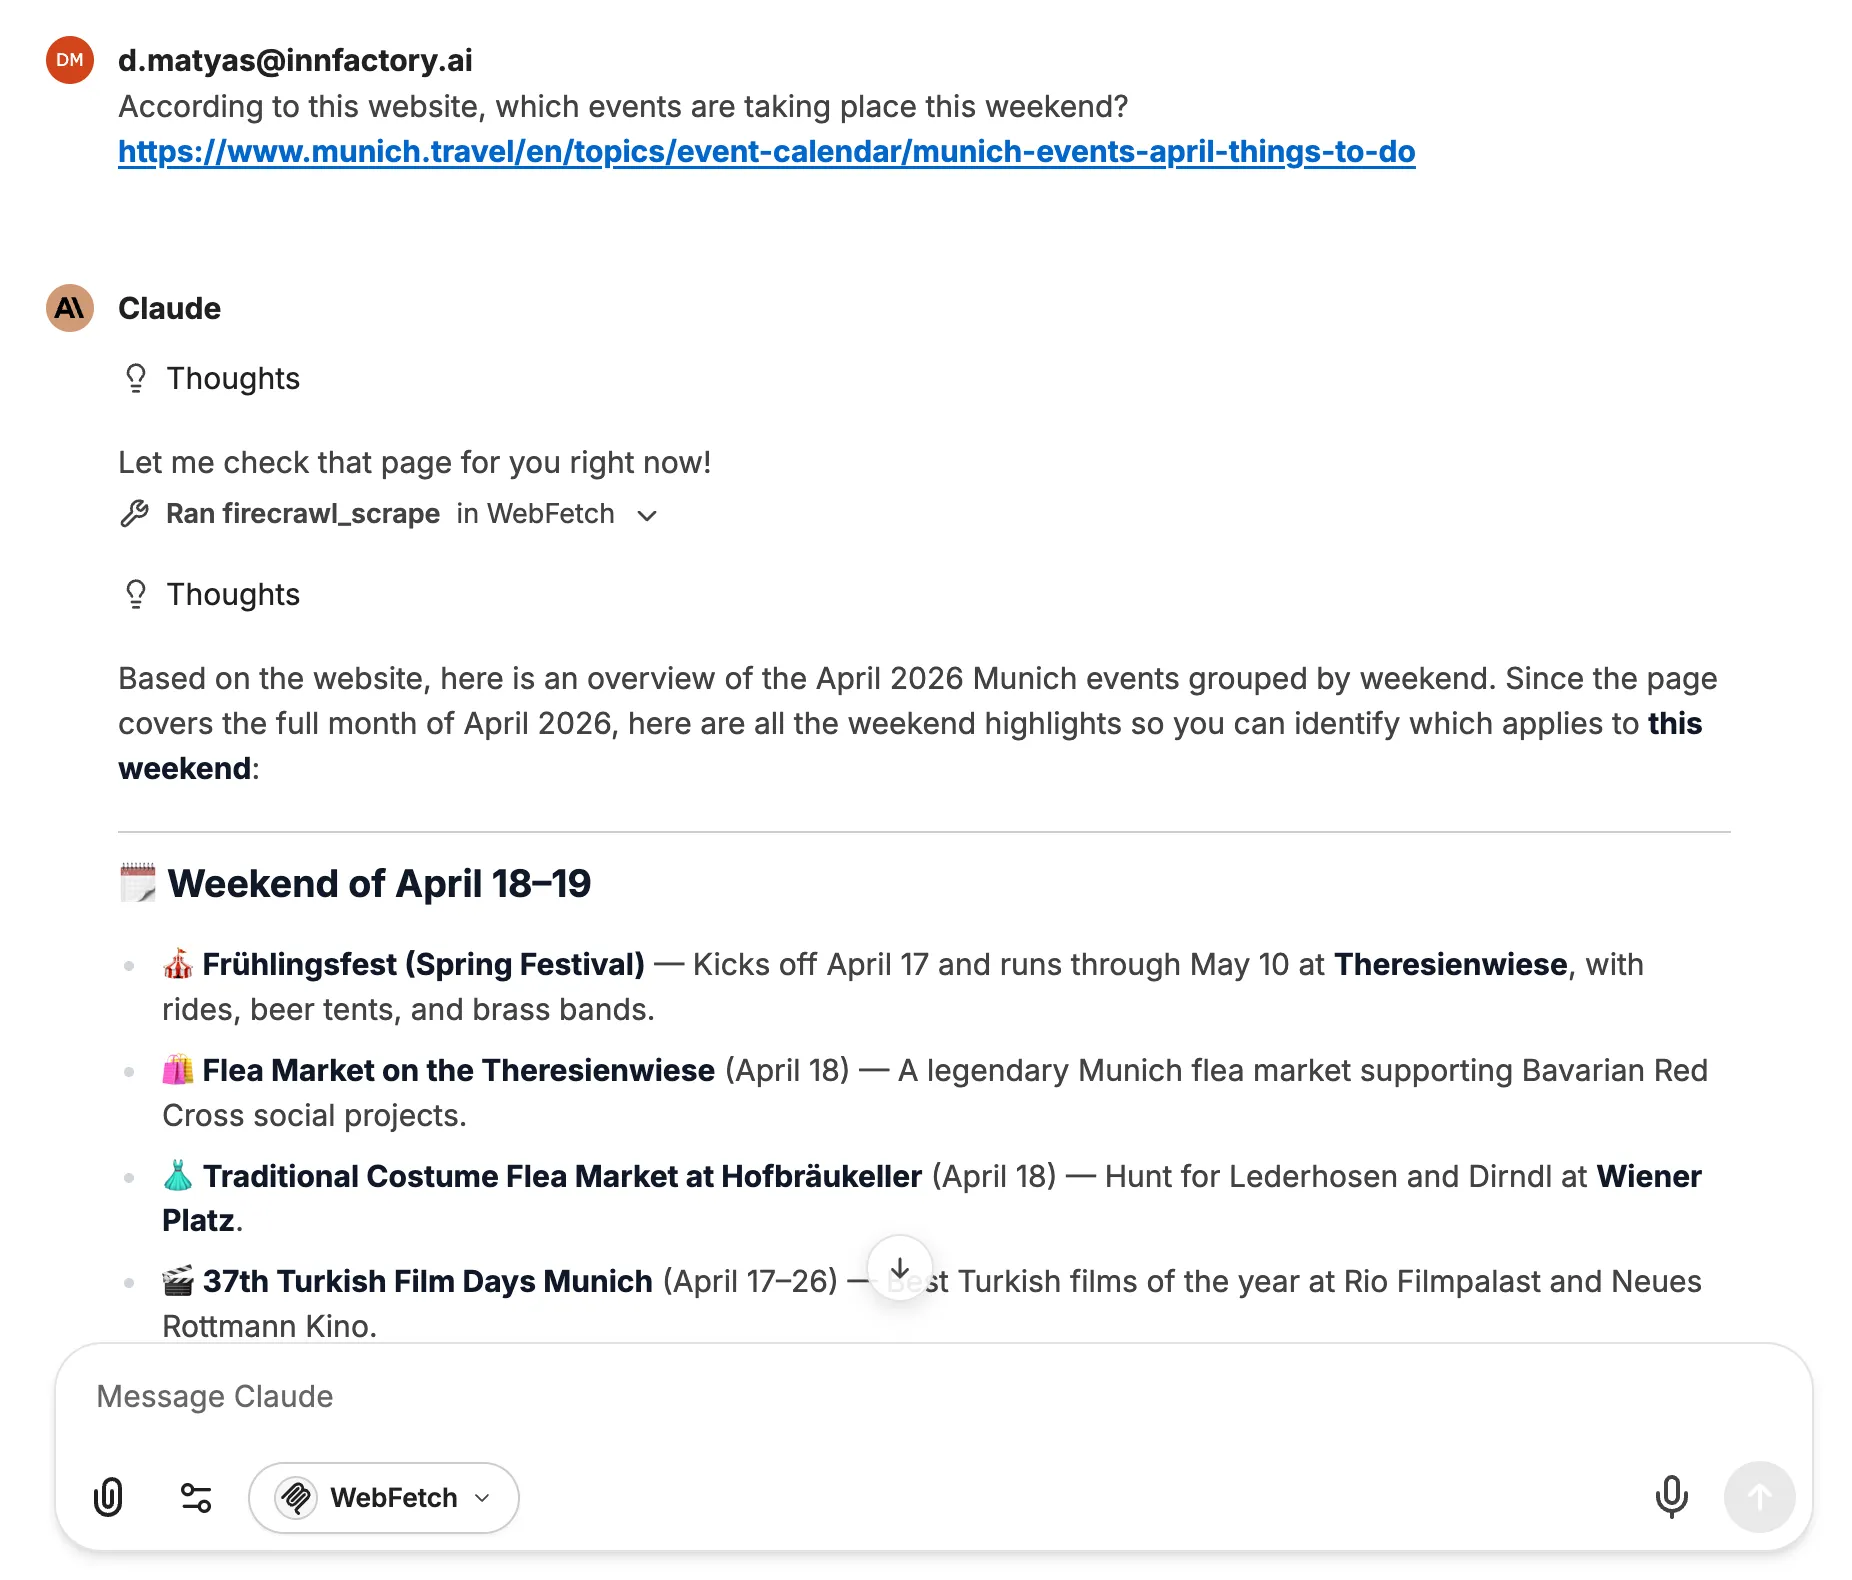The image size is (1852, 1580).
Task: Click the Claude avatar icon
Action: point(70,308)
